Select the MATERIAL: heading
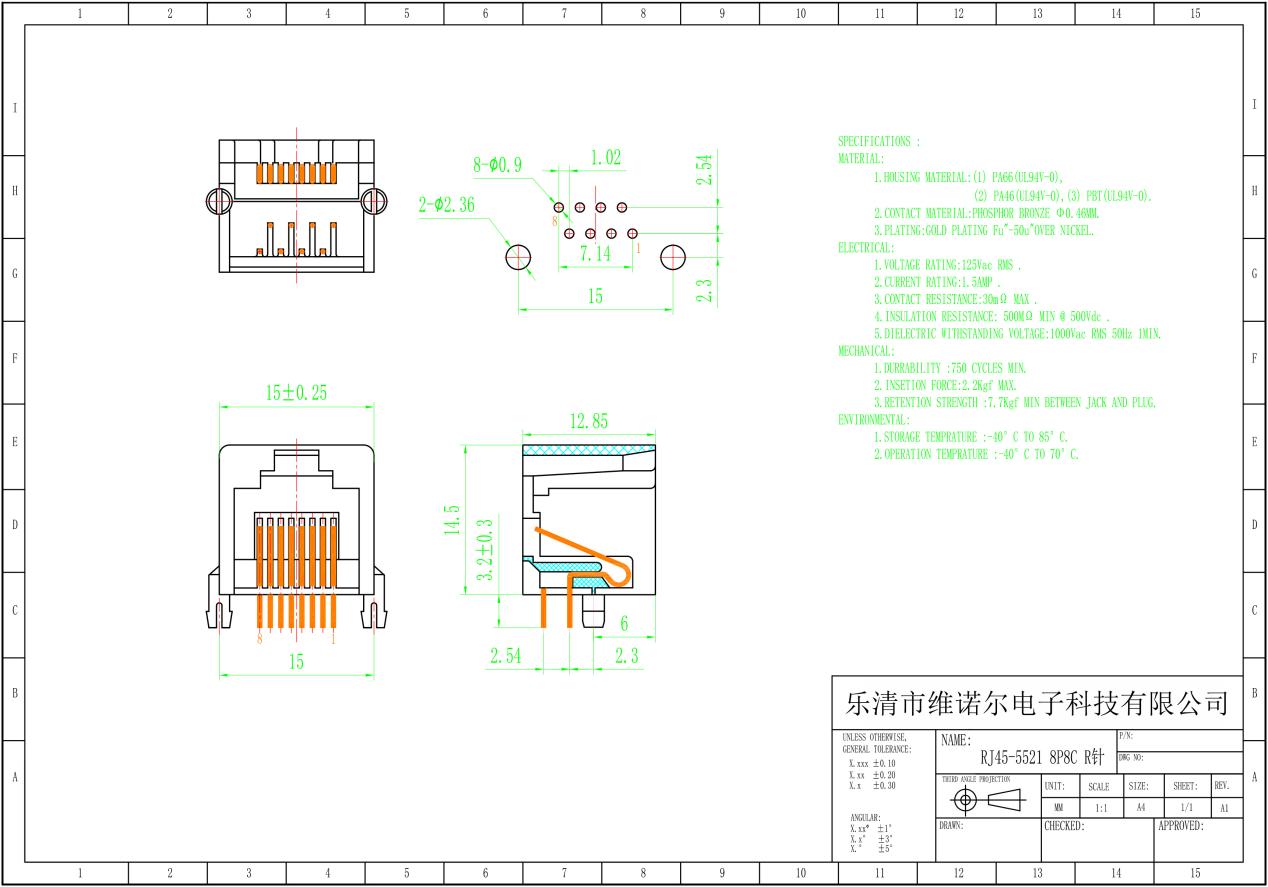This screenshot has width=1268, height=887. click(x=860, y=159)
